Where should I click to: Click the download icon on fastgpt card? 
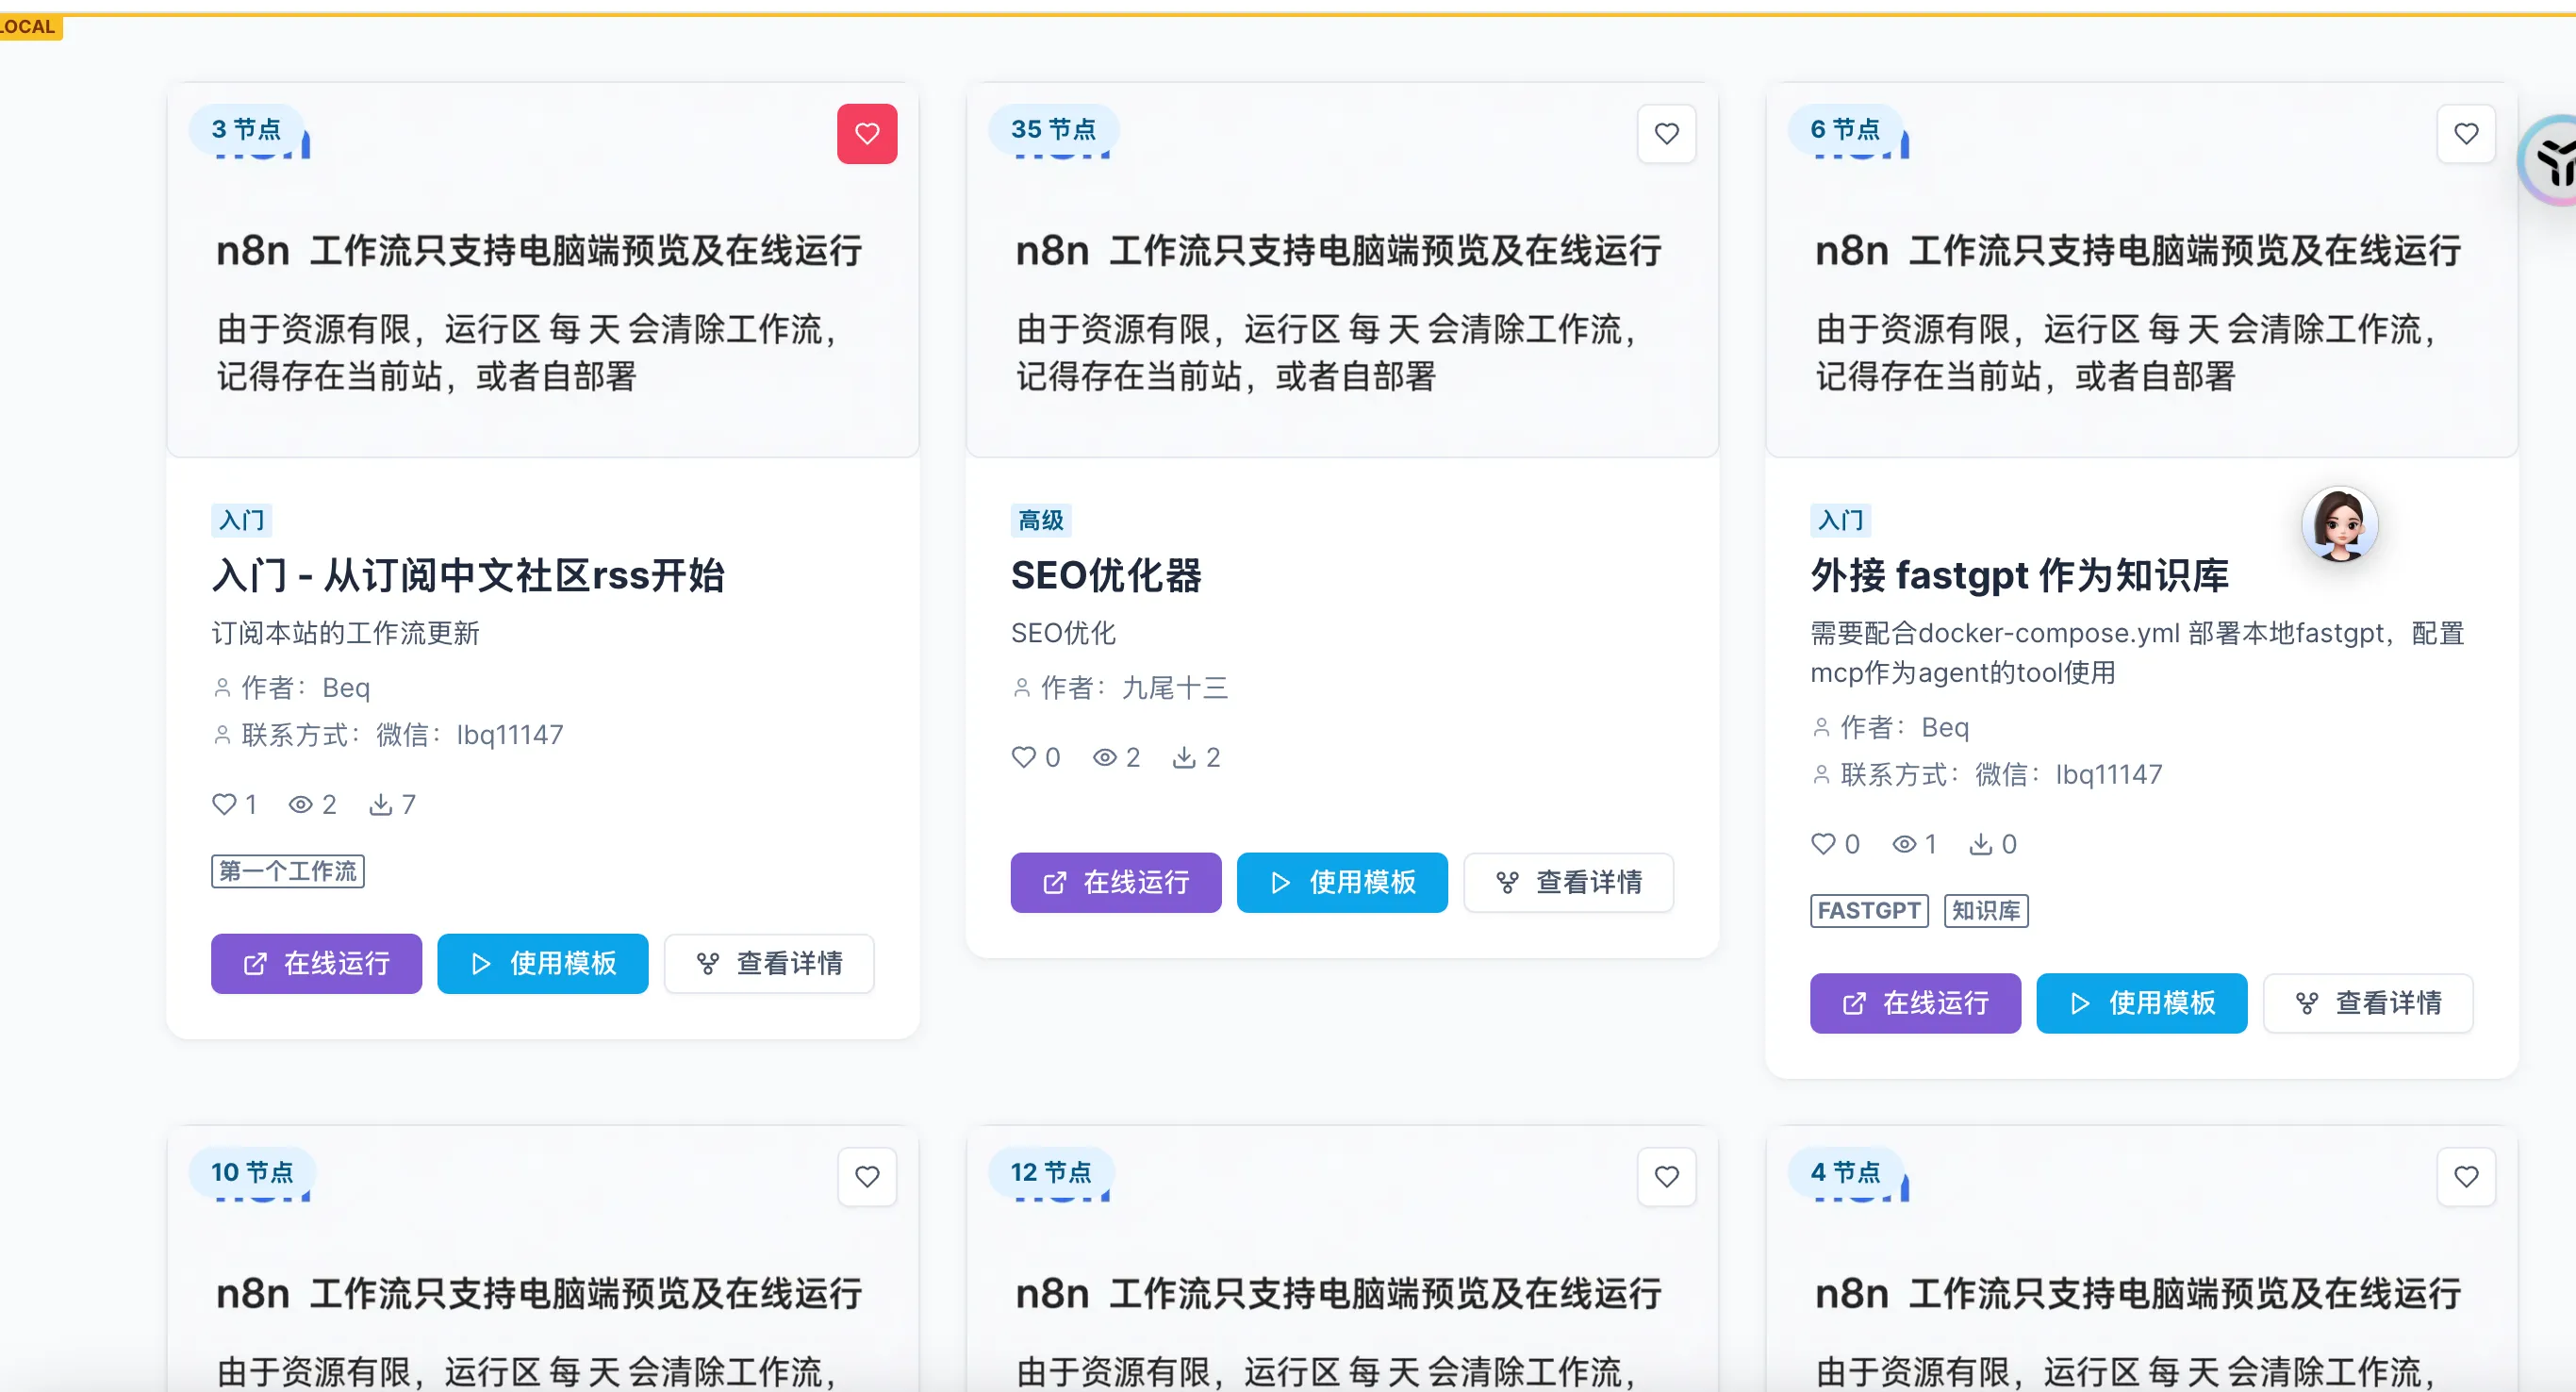(1980, 844)
